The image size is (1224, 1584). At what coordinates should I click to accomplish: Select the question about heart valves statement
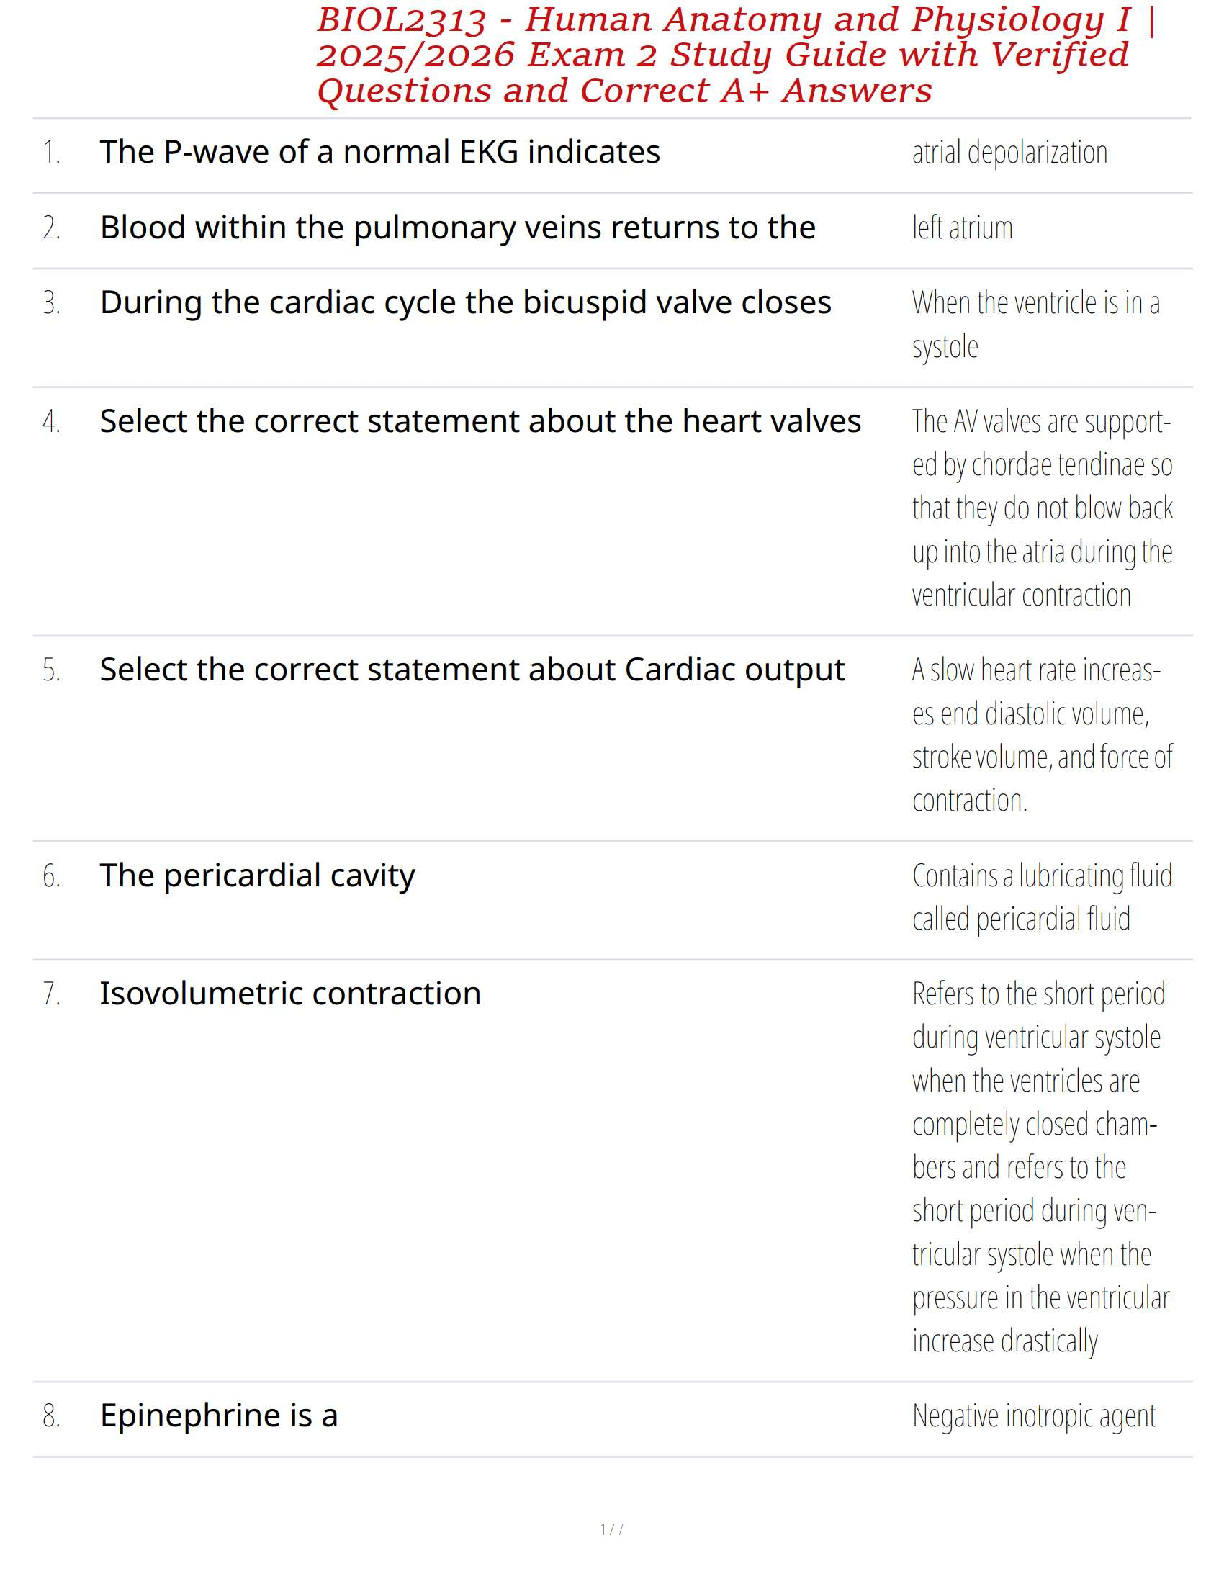point(480,421)
